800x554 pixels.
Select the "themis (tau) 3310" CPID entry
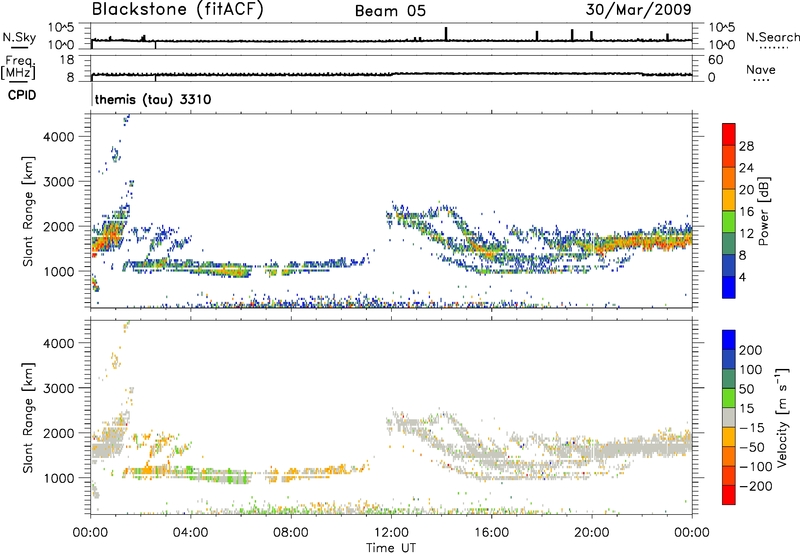(153, 99)
